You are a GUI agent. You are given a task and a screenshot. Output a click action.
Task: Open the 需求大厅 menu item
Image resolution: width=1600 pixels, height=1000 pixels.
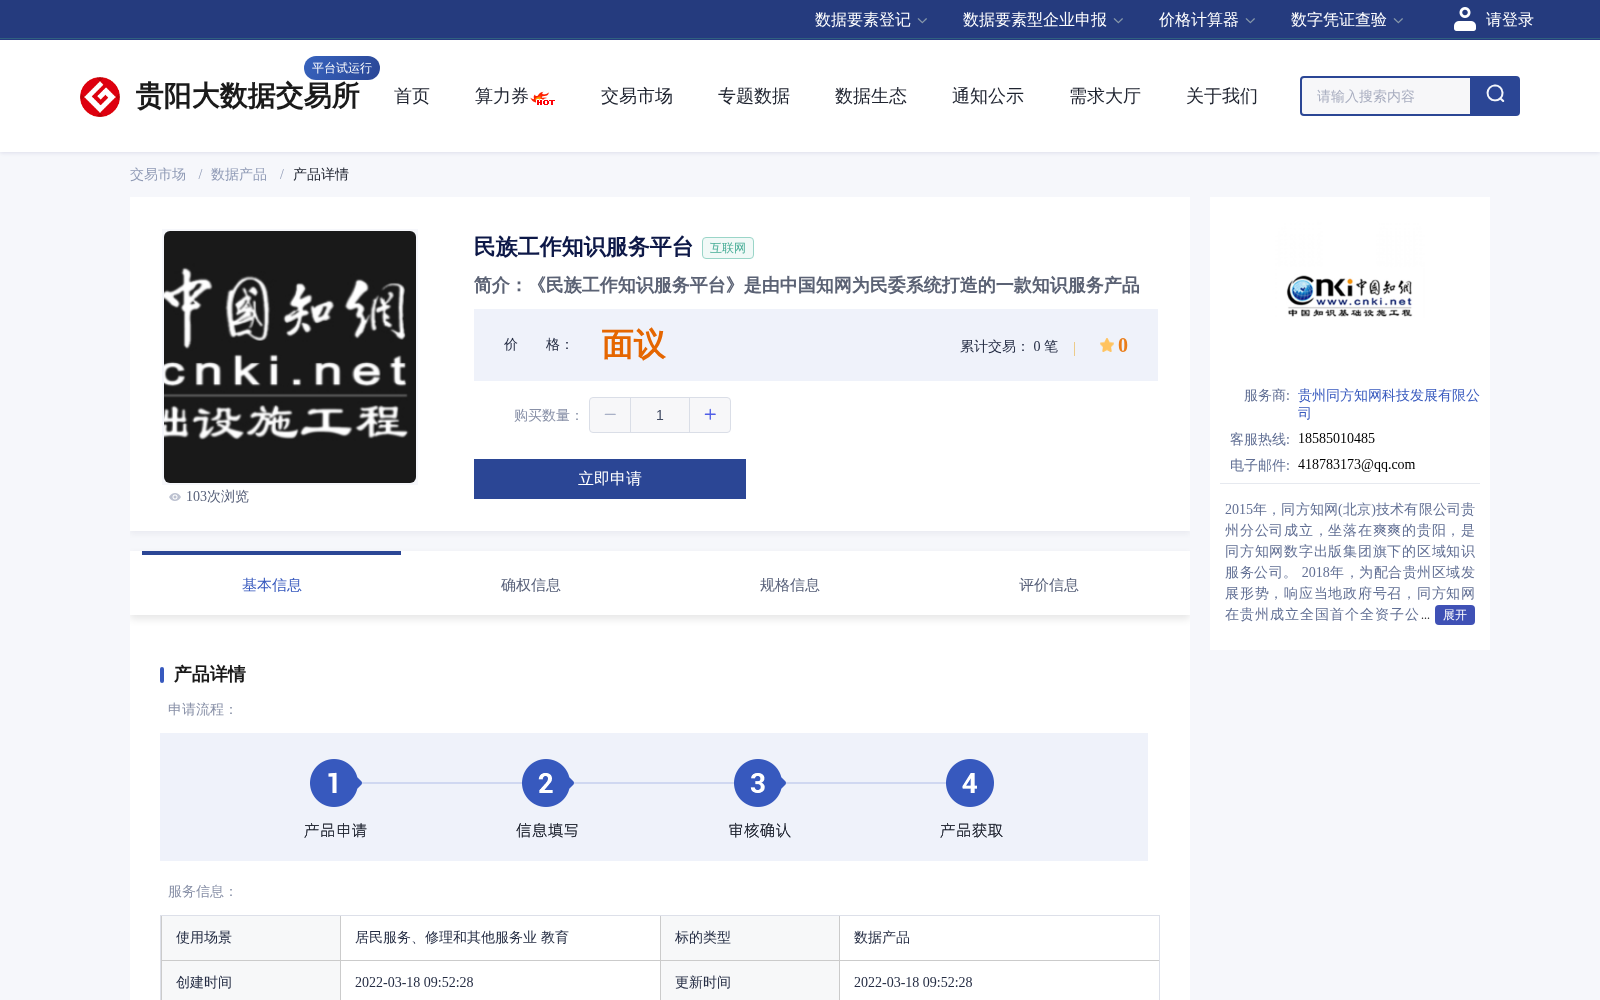click(1105, 96)
